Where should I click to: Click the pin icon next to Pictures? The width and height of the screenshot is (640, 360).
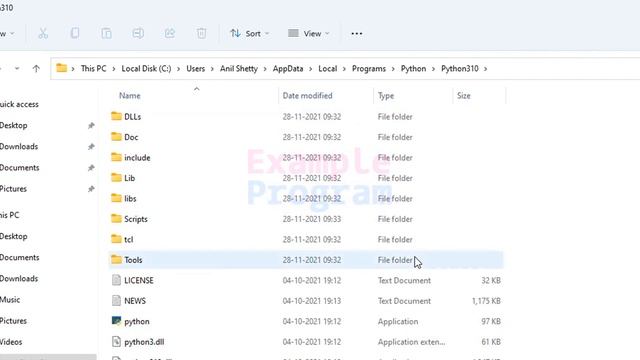(91, 189)
